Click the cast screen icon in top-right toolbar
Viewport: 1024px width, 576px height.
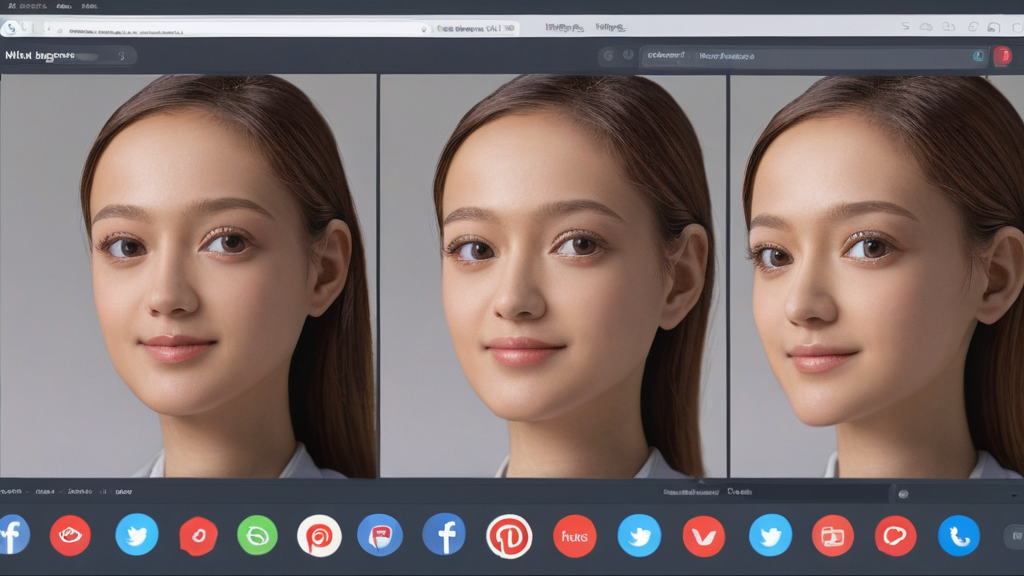tap(994, 27)
